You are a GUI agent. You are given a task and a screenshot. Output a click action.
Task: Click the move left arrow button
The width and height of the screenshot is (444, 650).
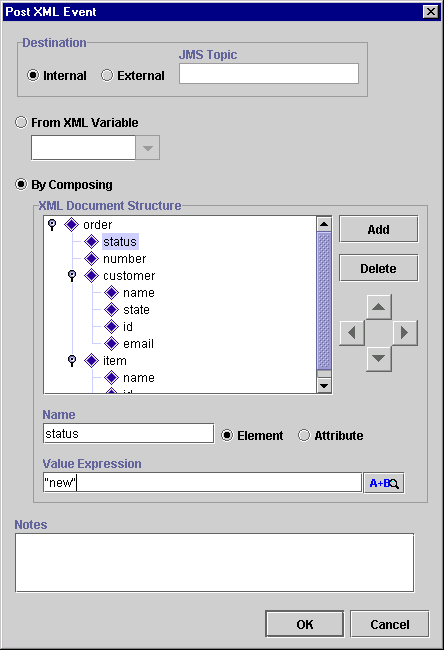[352, 332]
